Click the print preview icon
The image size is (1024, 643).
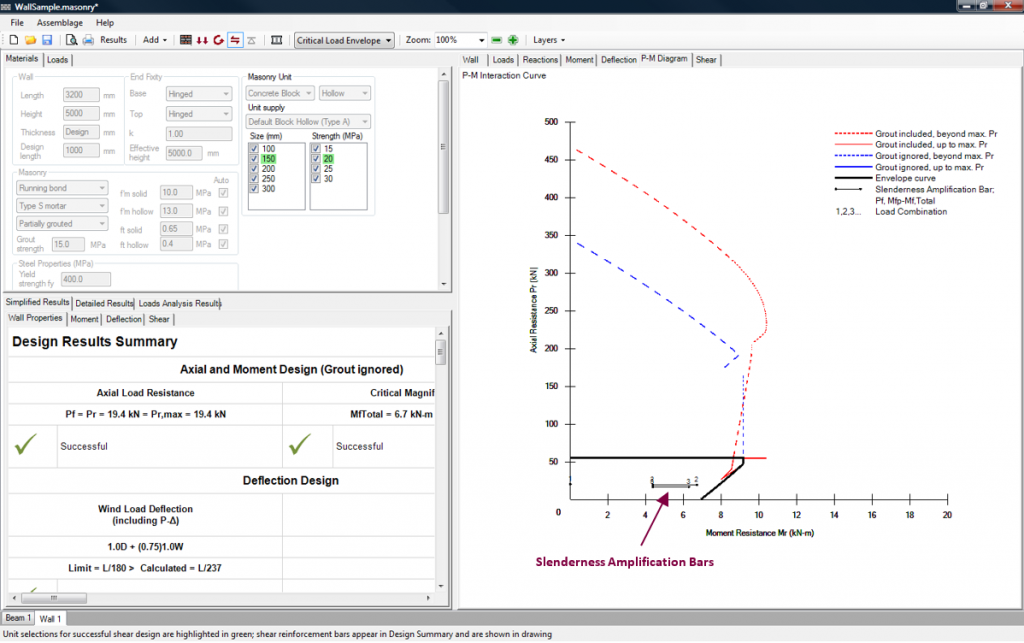pyautogui.click(x=72, y=40)
